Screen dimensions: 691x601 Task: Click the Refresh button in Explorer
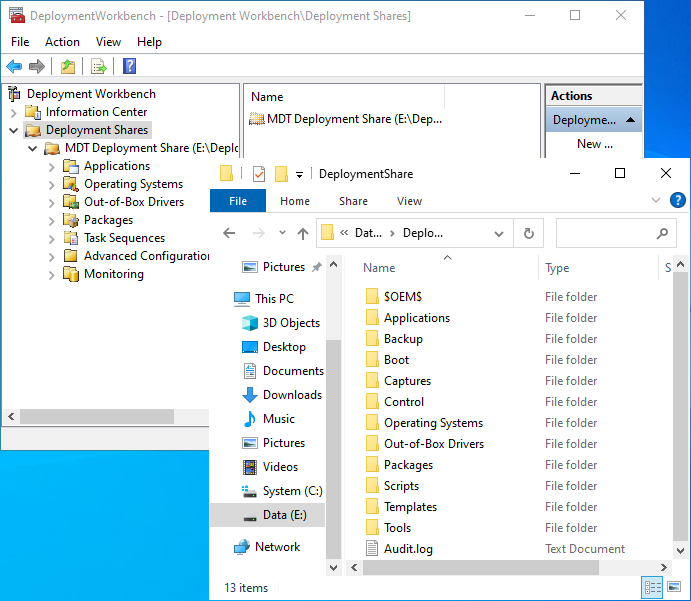528,233
